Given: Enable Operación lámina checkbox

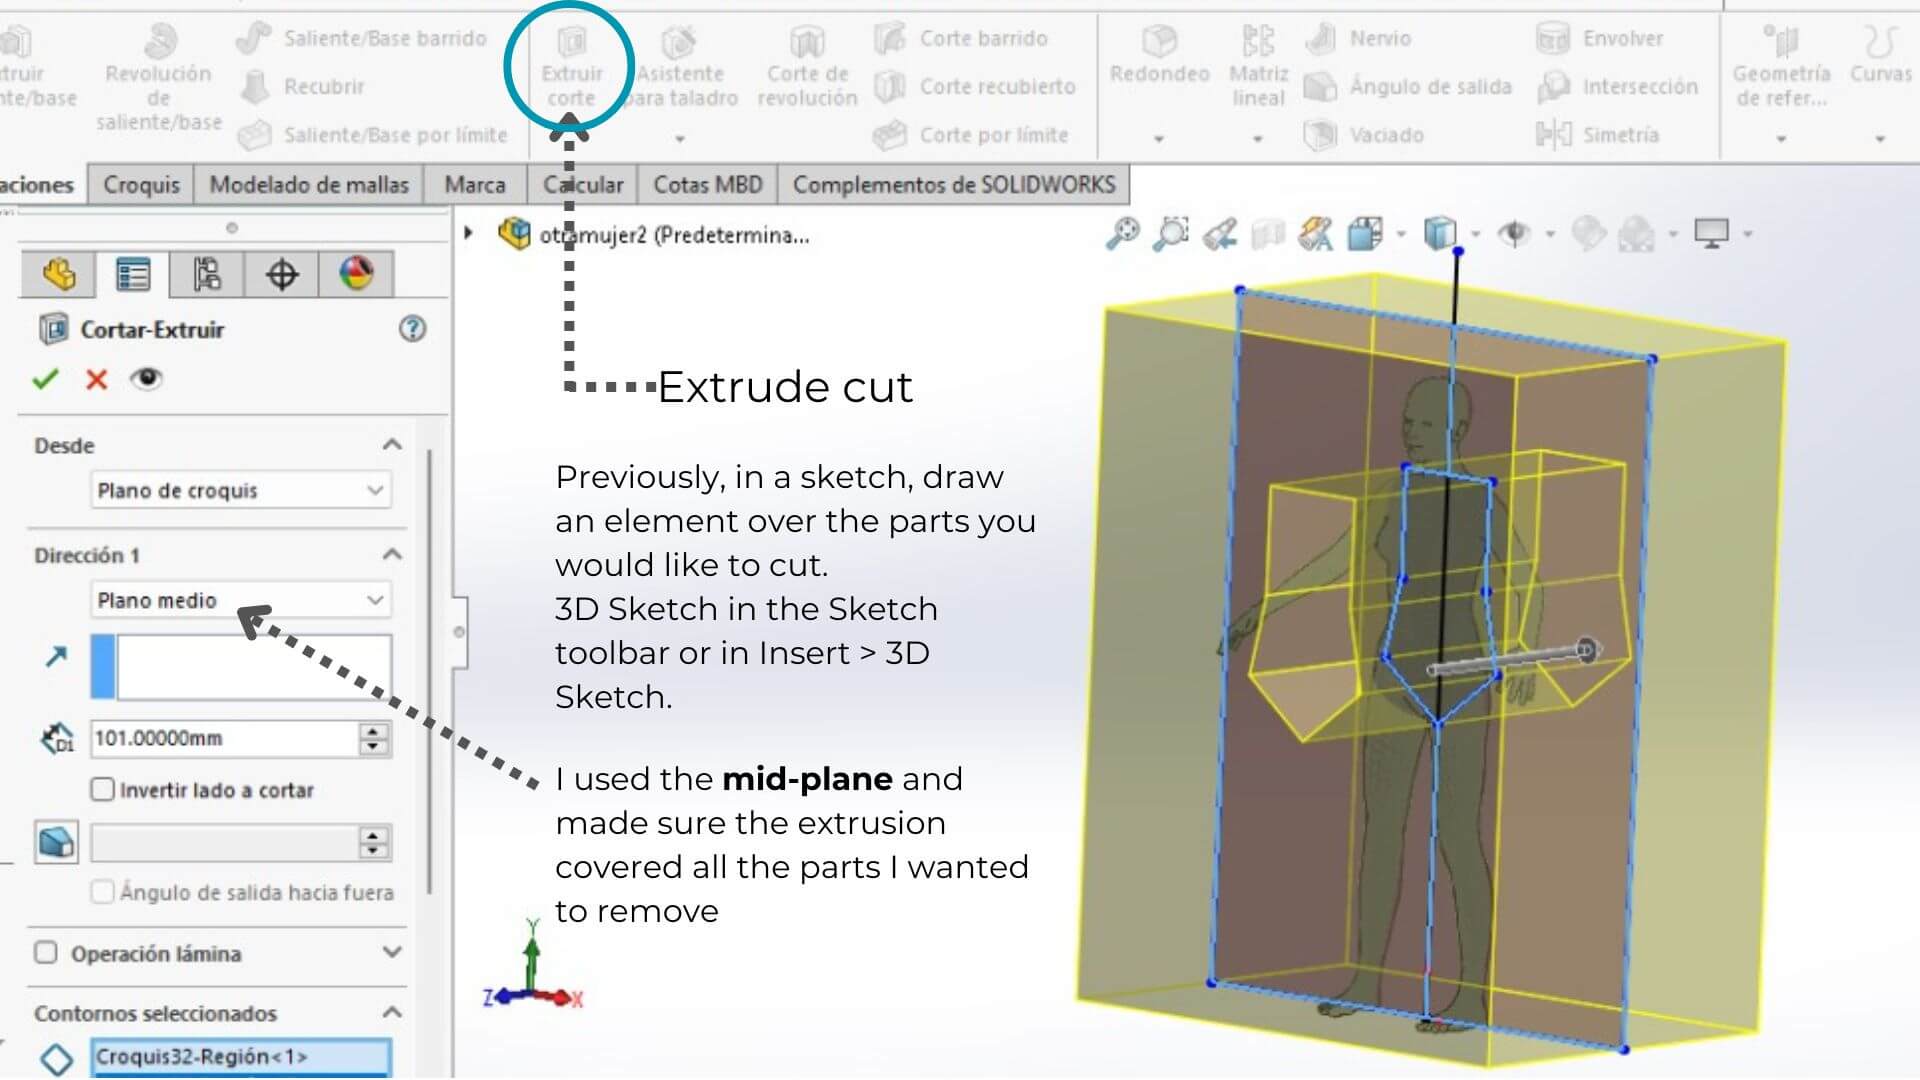Looking at the screenshot, I should pyautogui.click(x=46, y=952).
